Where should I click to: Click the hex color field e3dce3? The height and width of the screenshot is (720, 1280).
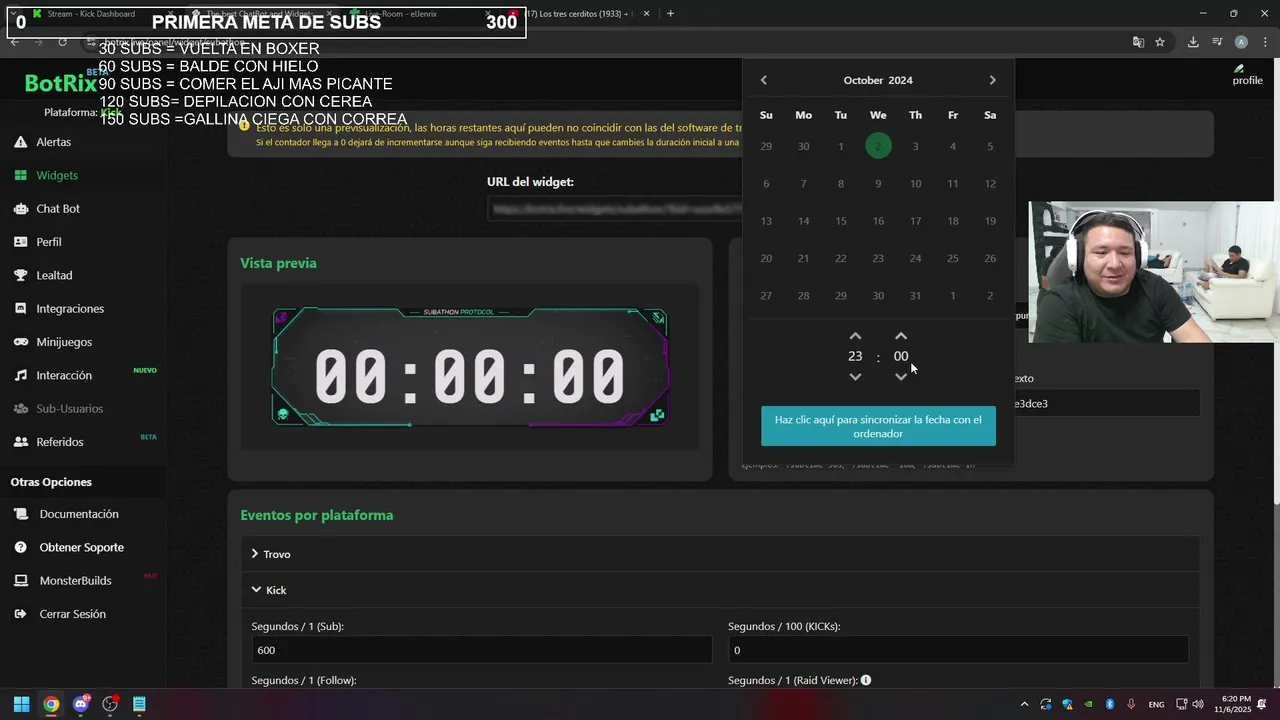click(1106, 404)
